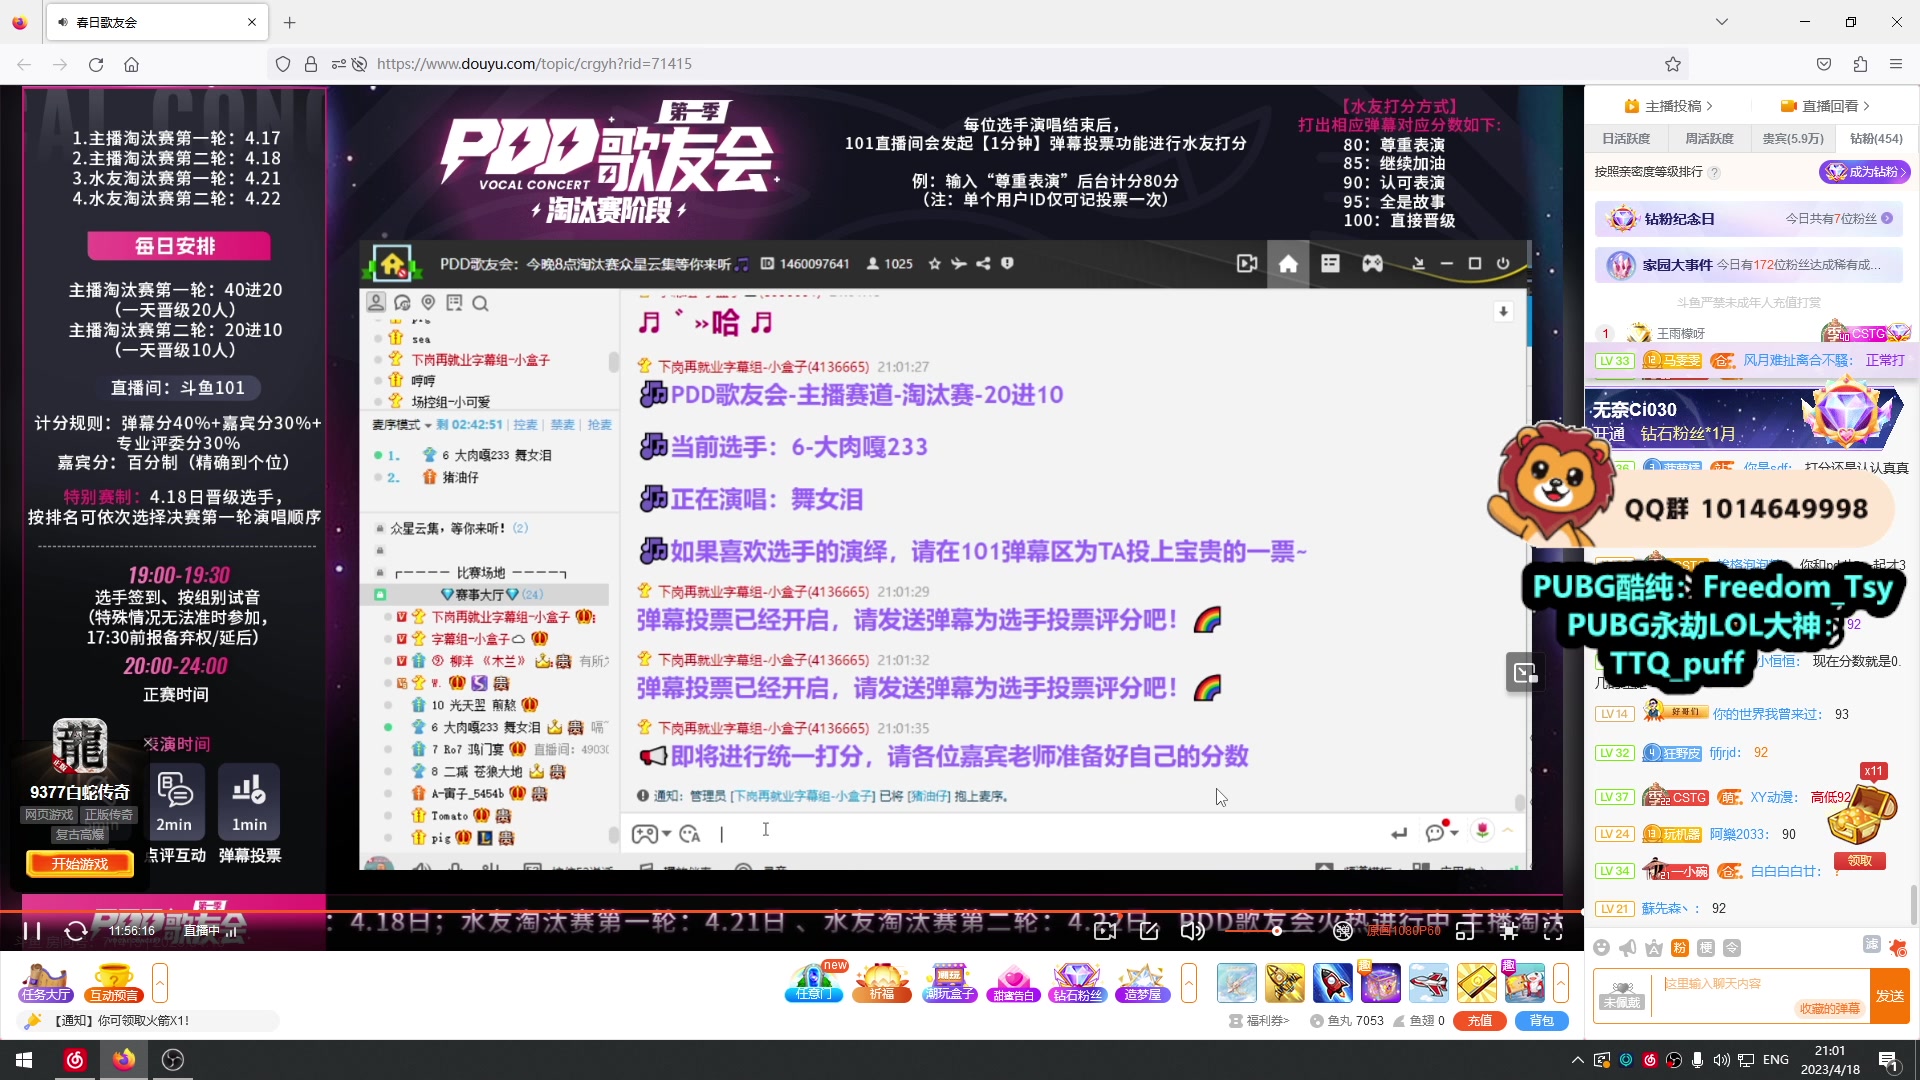Viewport: 1920px width, 1080px height.
Task: Click help question mark beside 按照亲密度等级排行
Action: (x=1714, y=172)
